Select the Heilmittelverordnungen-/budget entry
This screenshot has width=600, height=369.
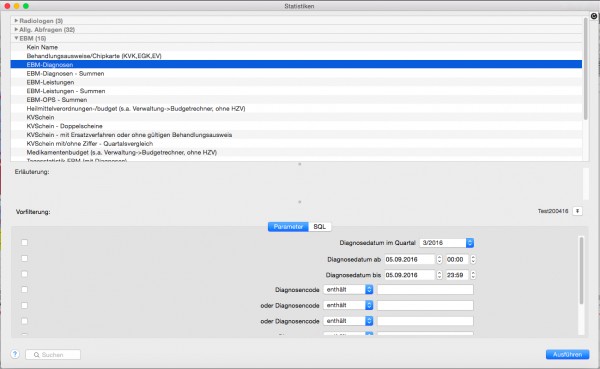[x=296, y=108]
